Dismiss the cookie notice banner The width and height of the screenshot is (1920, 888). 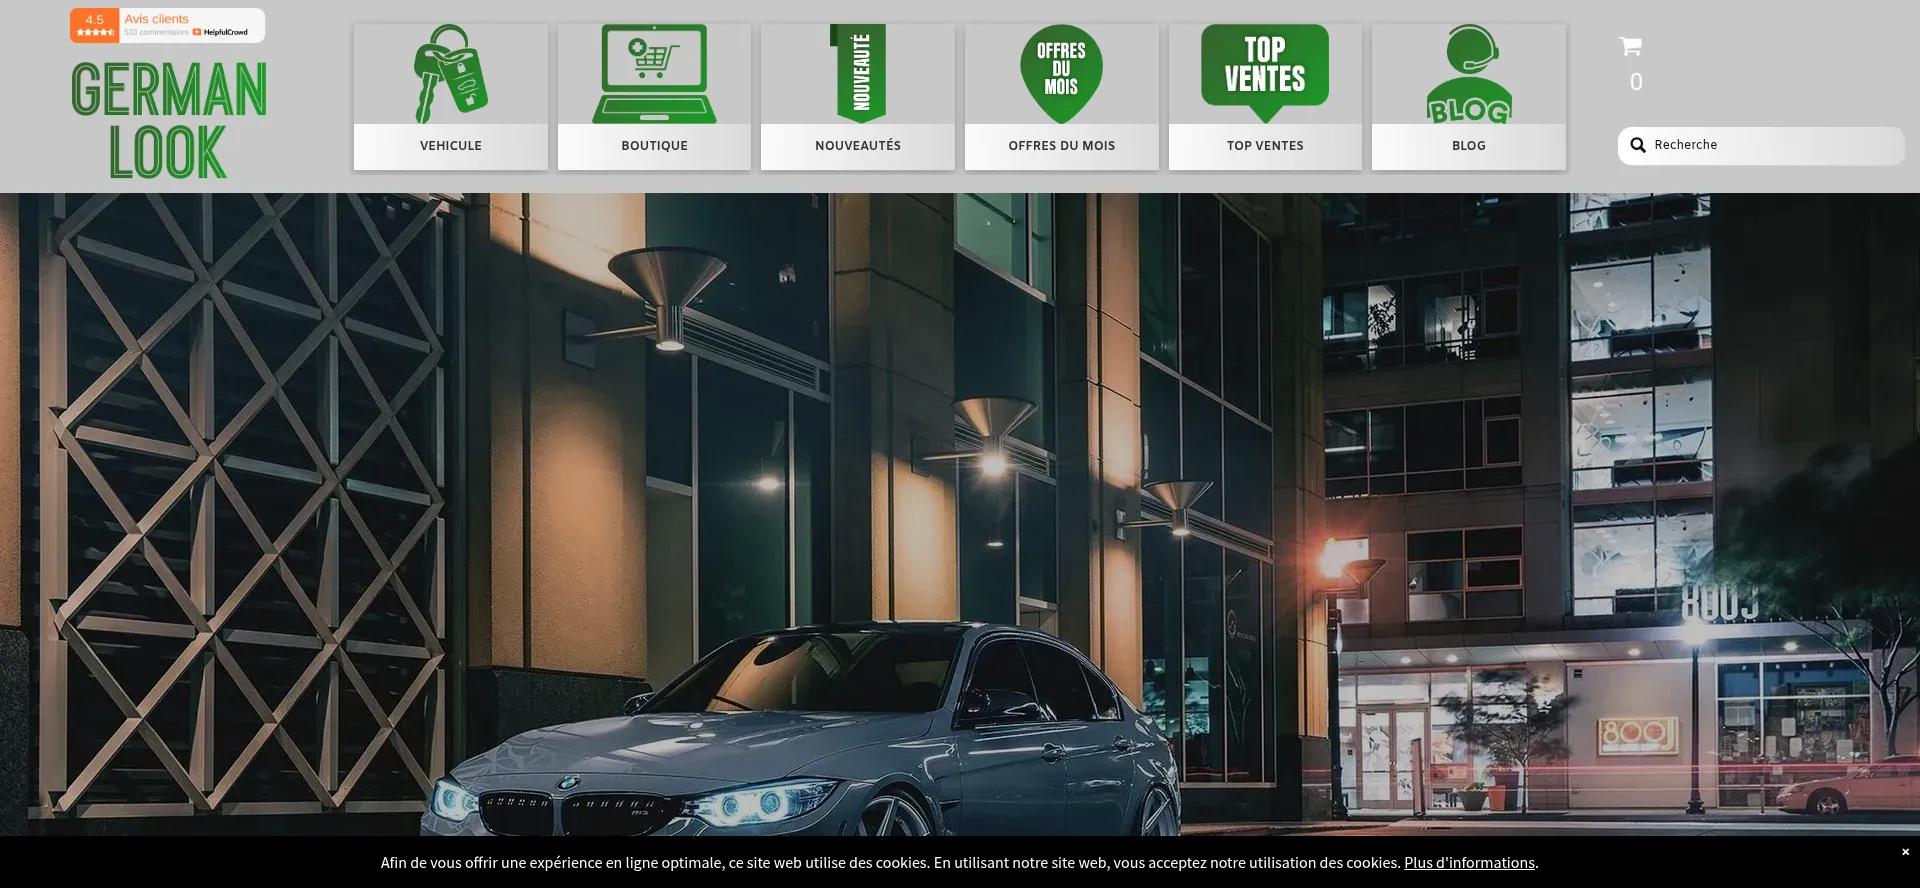point(1905,852)
